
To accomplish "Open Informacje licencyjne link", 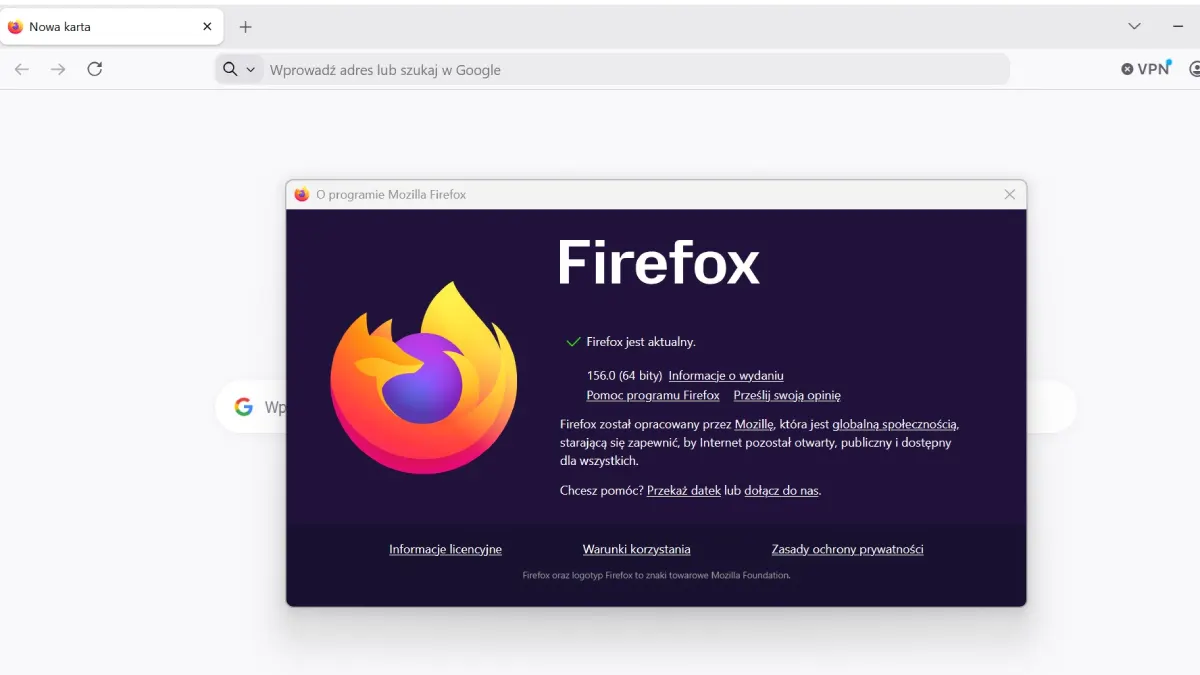I will (x=445, y=550).
